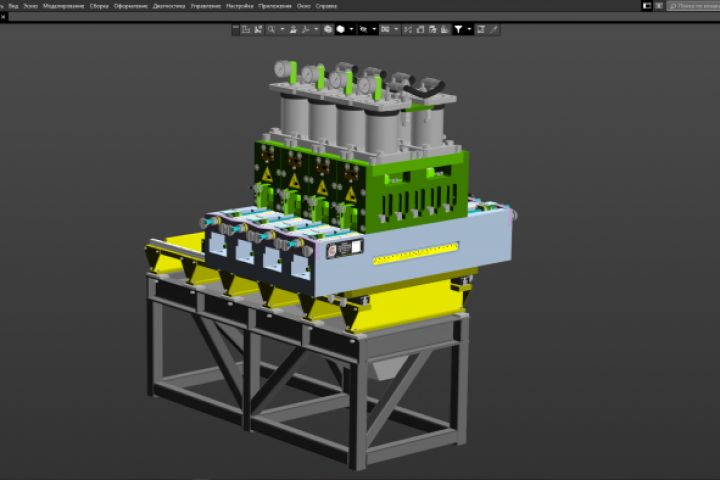Click into the command search field
Screen dimensions: 720x480
694,6
